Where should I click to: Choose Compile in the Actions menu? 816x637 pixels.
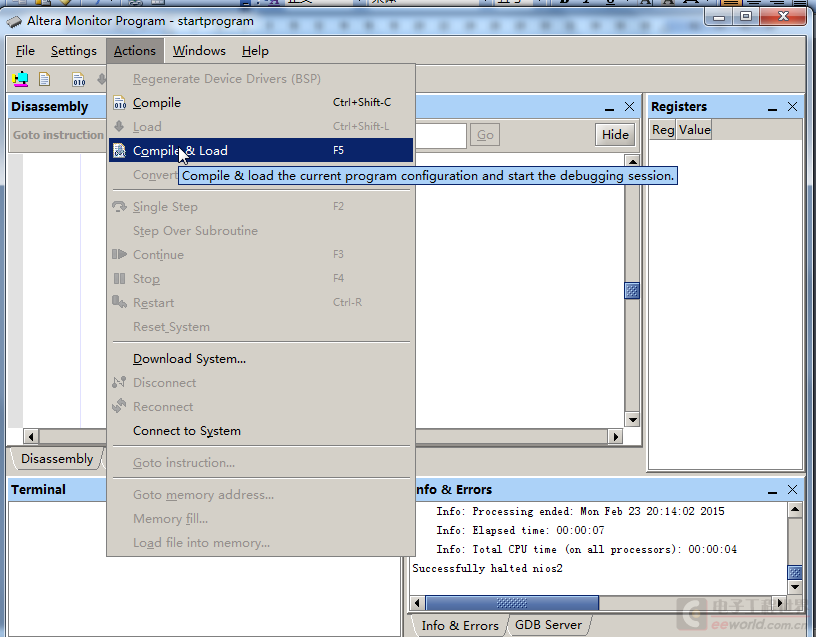(x=157, y=103)
